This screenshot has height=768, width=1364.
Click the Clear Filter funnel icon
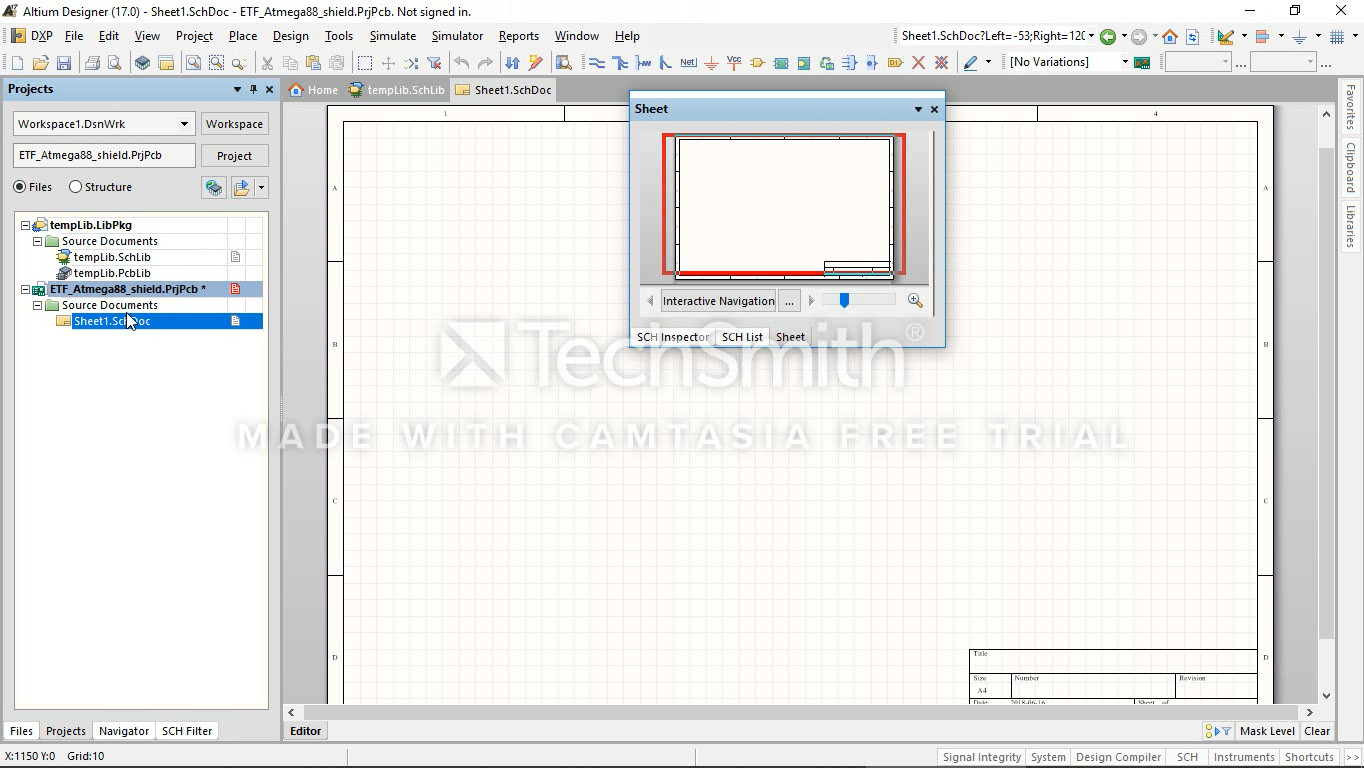[434, 63]
